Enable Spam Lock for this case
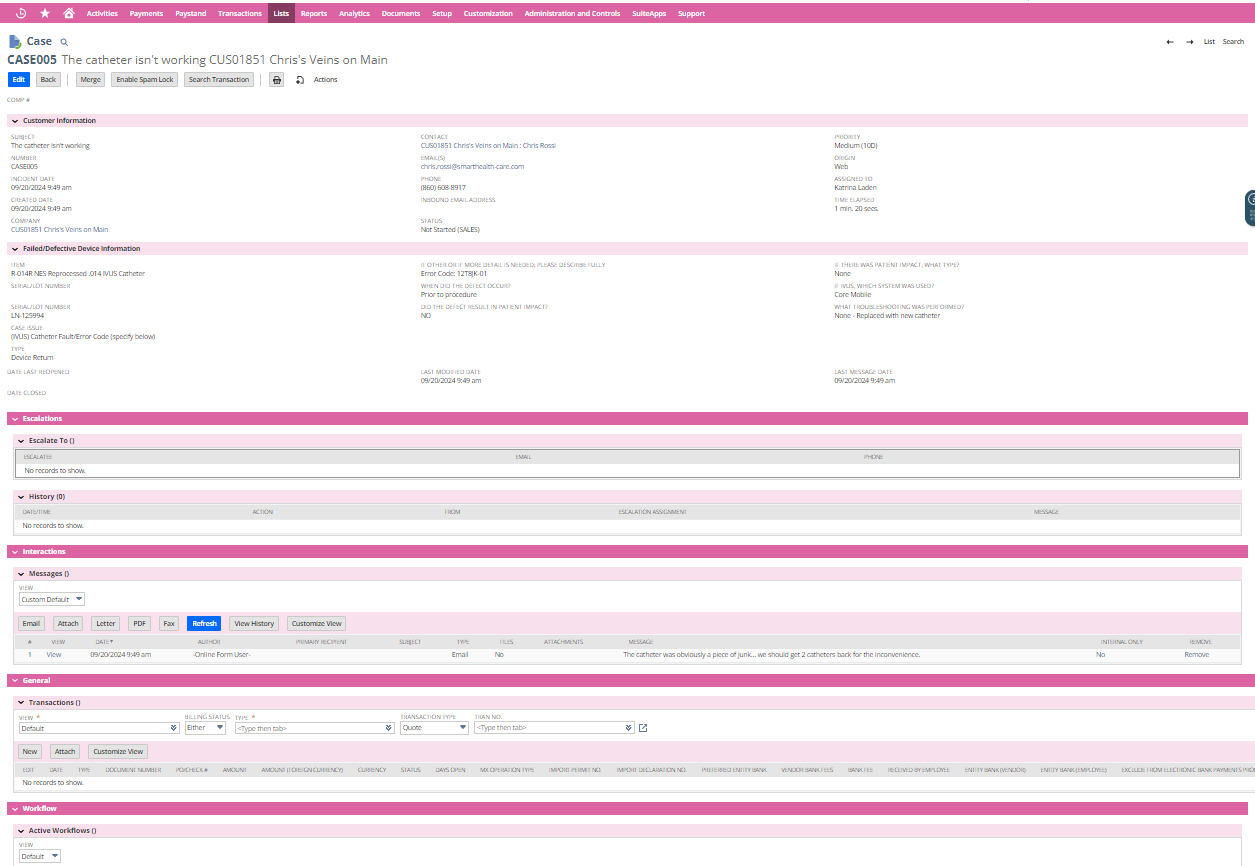 [143, 79]
